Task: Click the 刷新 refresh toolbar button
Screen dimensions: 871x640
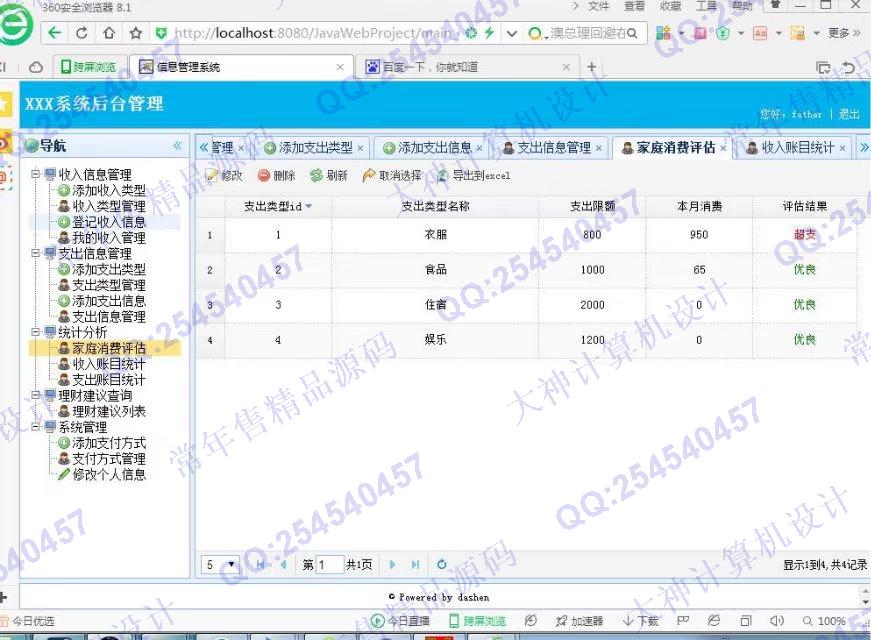Action: [329, 176]
